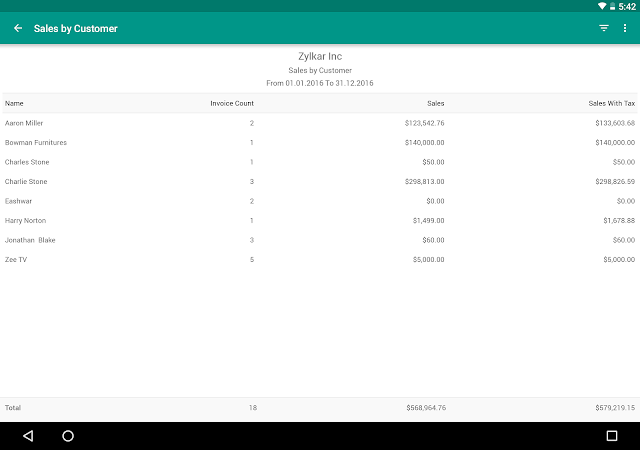
Task: Sort by the Name column header
Action: pyautogui.click(x=14, y=103)
